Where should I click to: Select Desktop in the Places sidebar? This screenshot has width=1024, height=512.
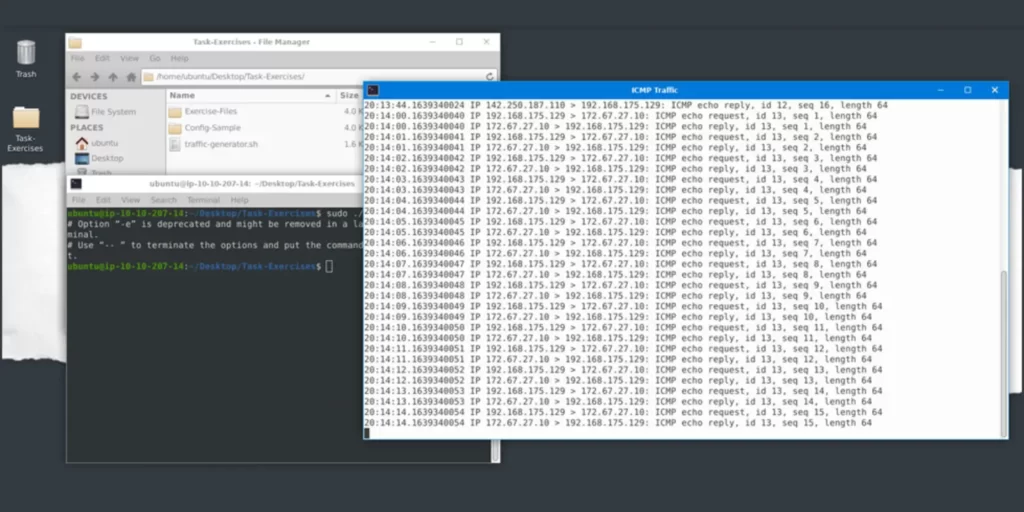click(106, 158)
